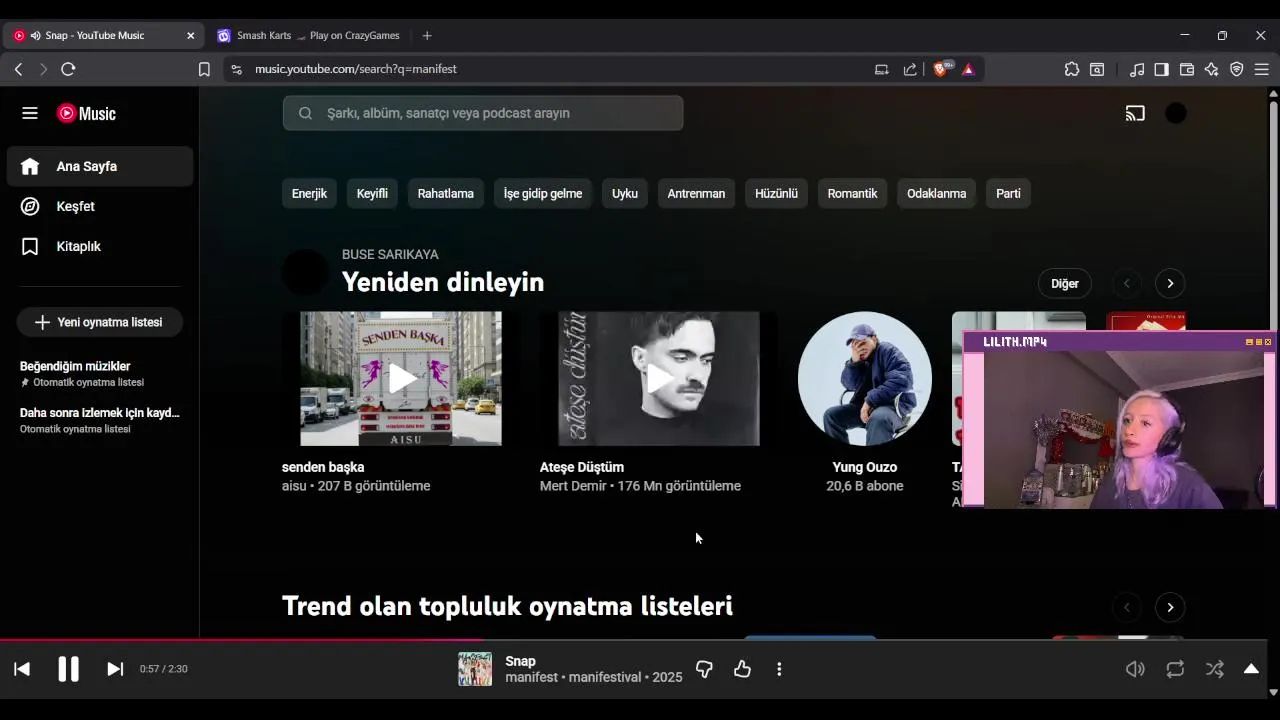Screen dimensions: 1280x720
Task: Open the media control music note icon
Action: 1137,69
